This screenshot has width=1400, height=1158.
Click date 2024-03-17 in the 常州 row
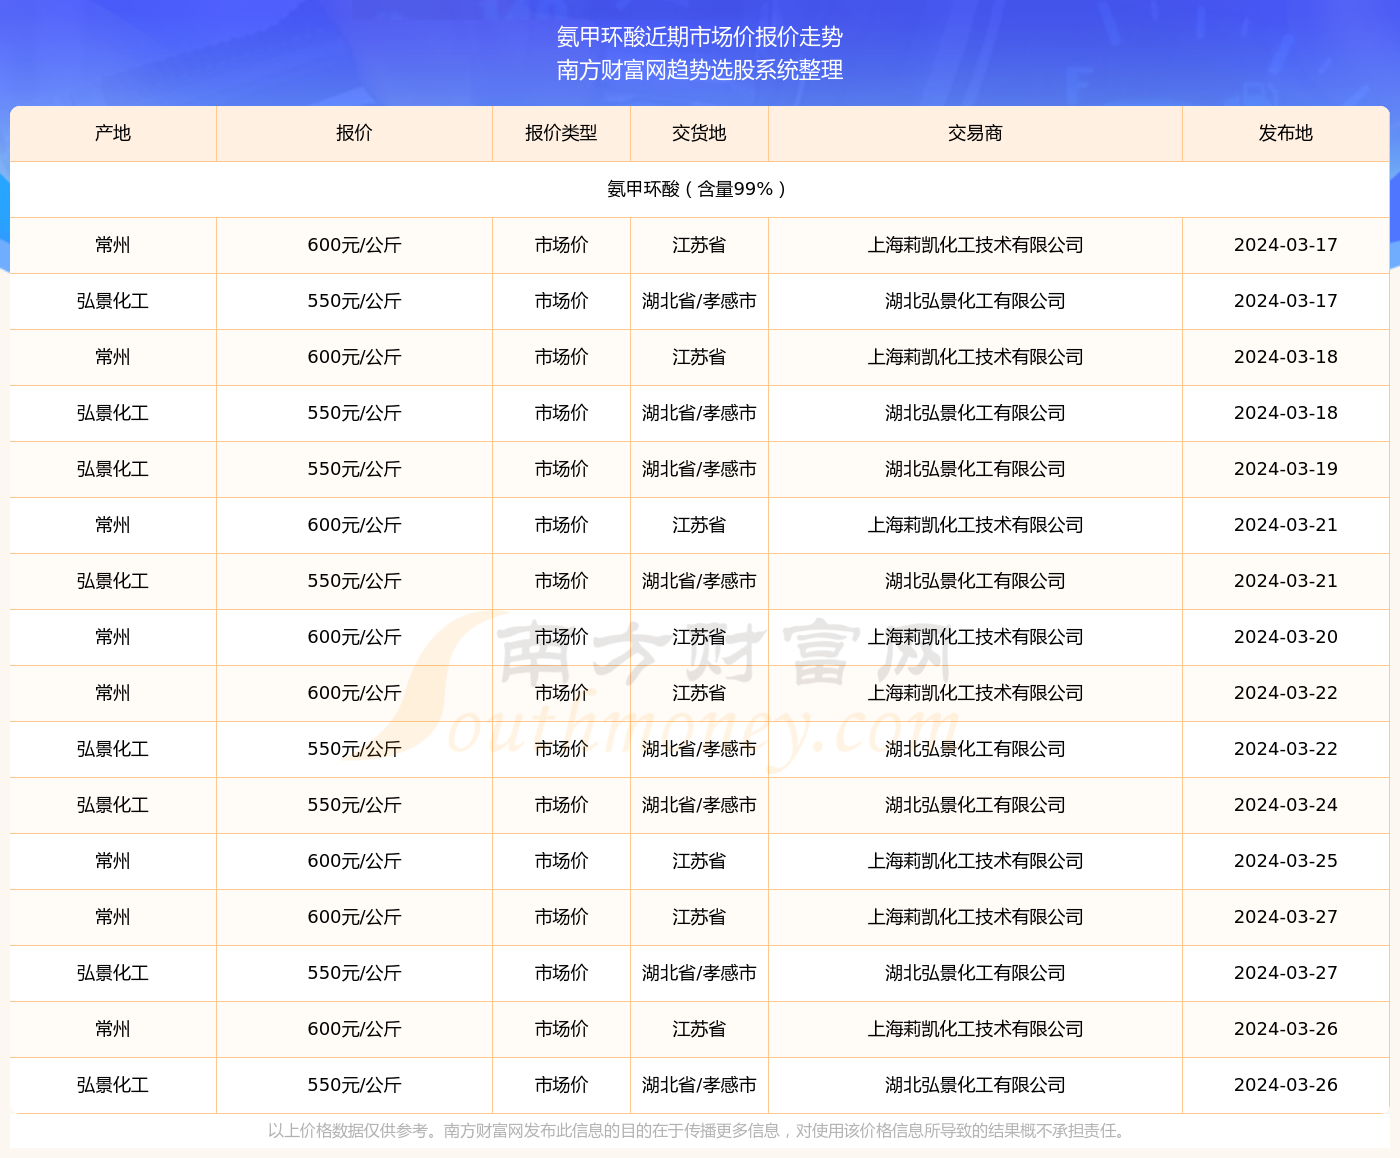(x=1286, y=245)
